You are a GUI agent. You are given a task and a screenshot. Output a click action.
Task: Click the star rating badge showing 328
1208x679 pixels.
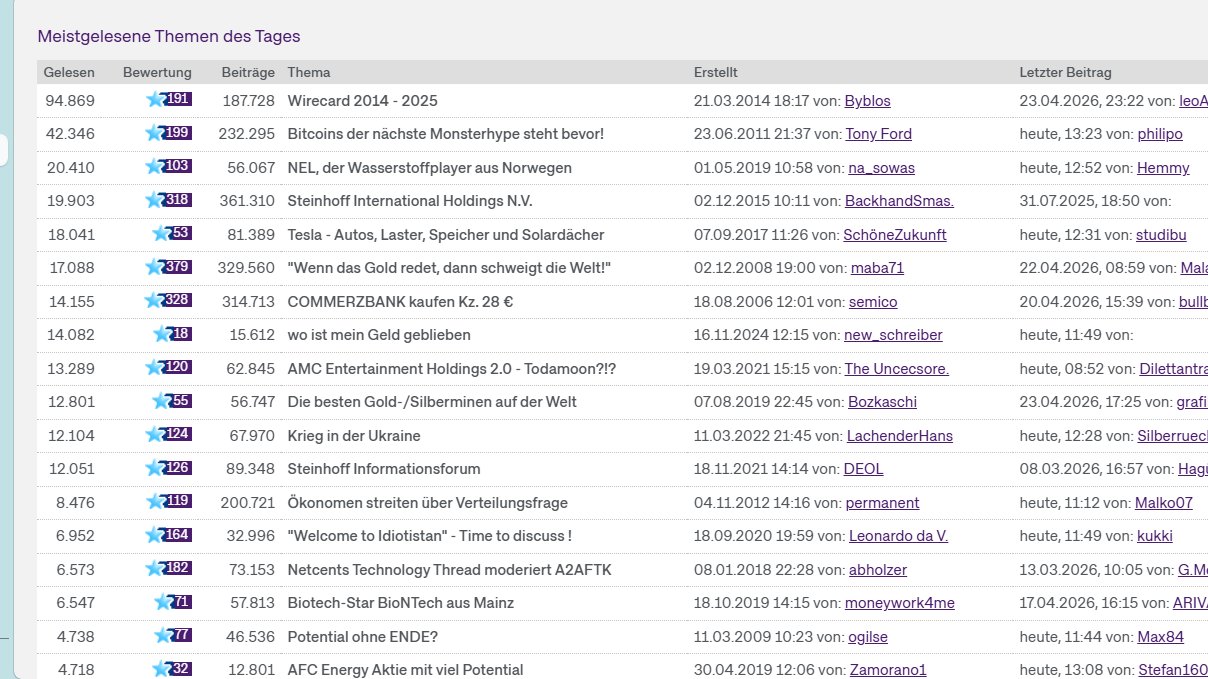coord(167,301)
